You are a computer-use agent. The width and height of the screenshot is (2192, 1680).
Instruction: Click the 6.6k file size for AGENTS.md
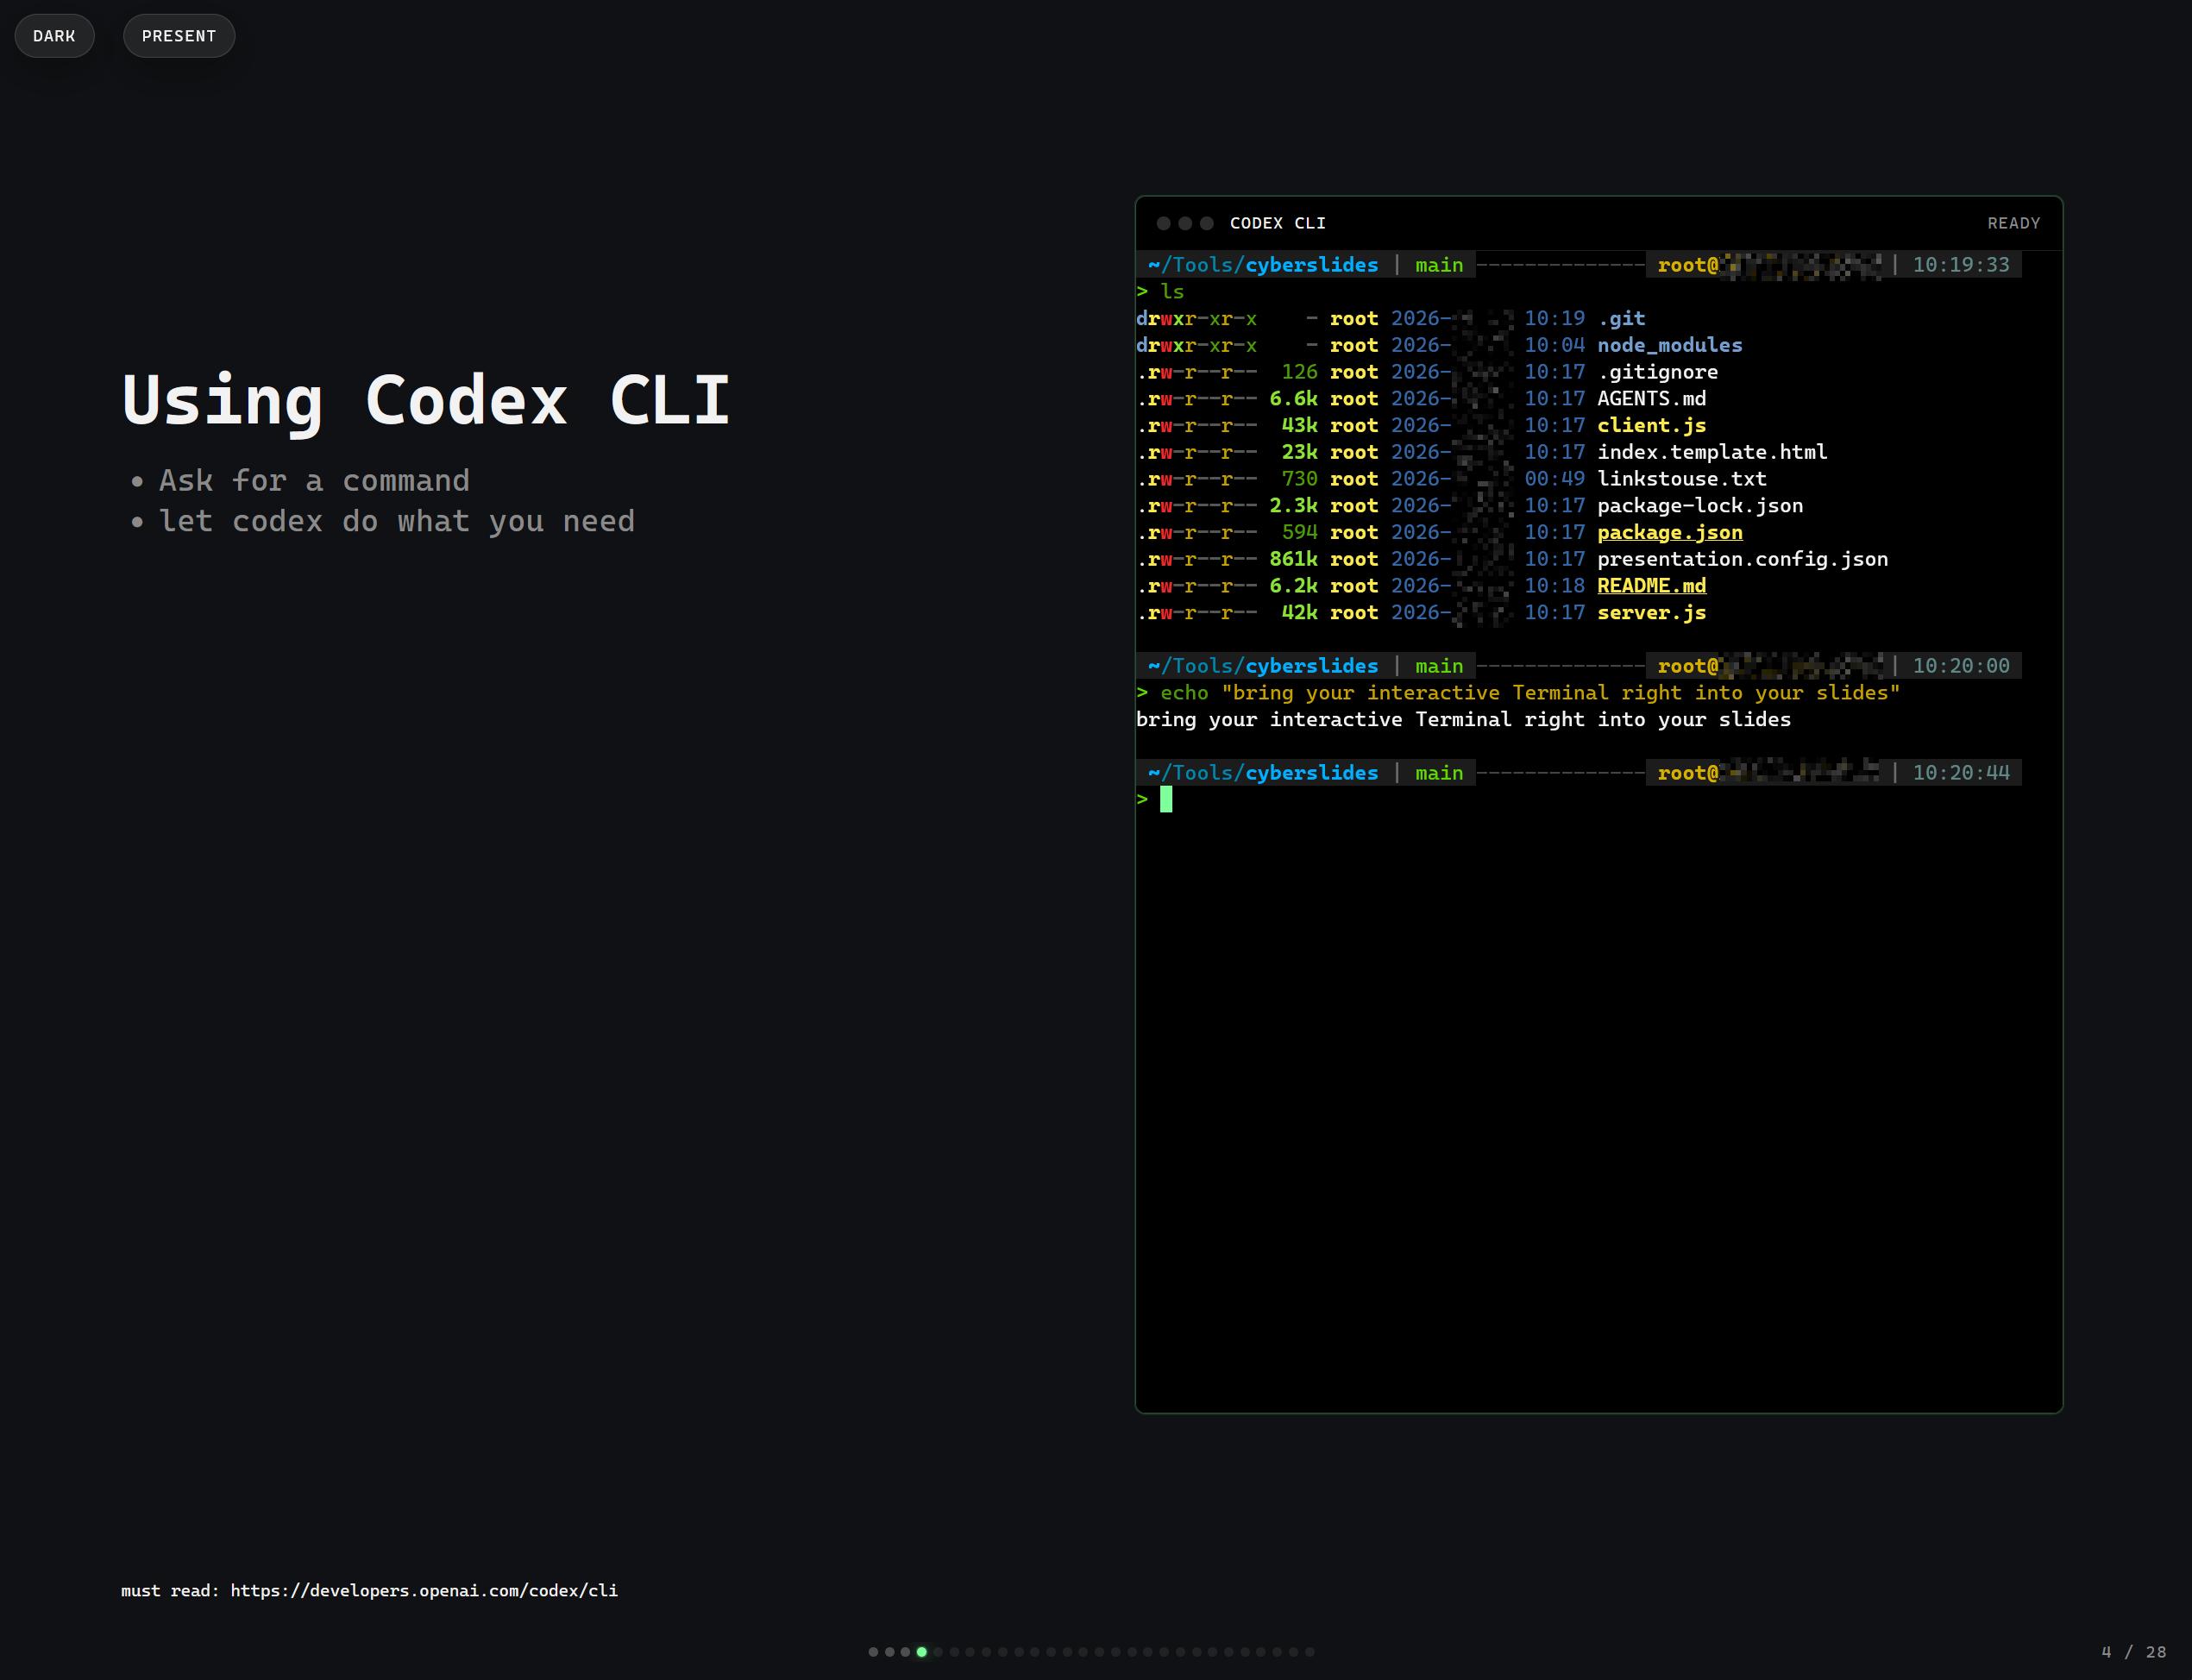[1293, 398]
